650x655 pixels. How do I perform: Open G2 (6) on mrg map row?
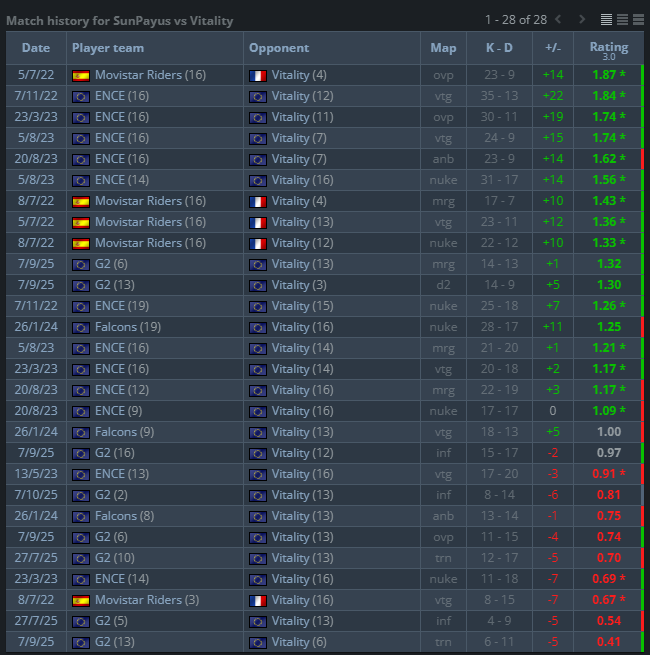111,264
